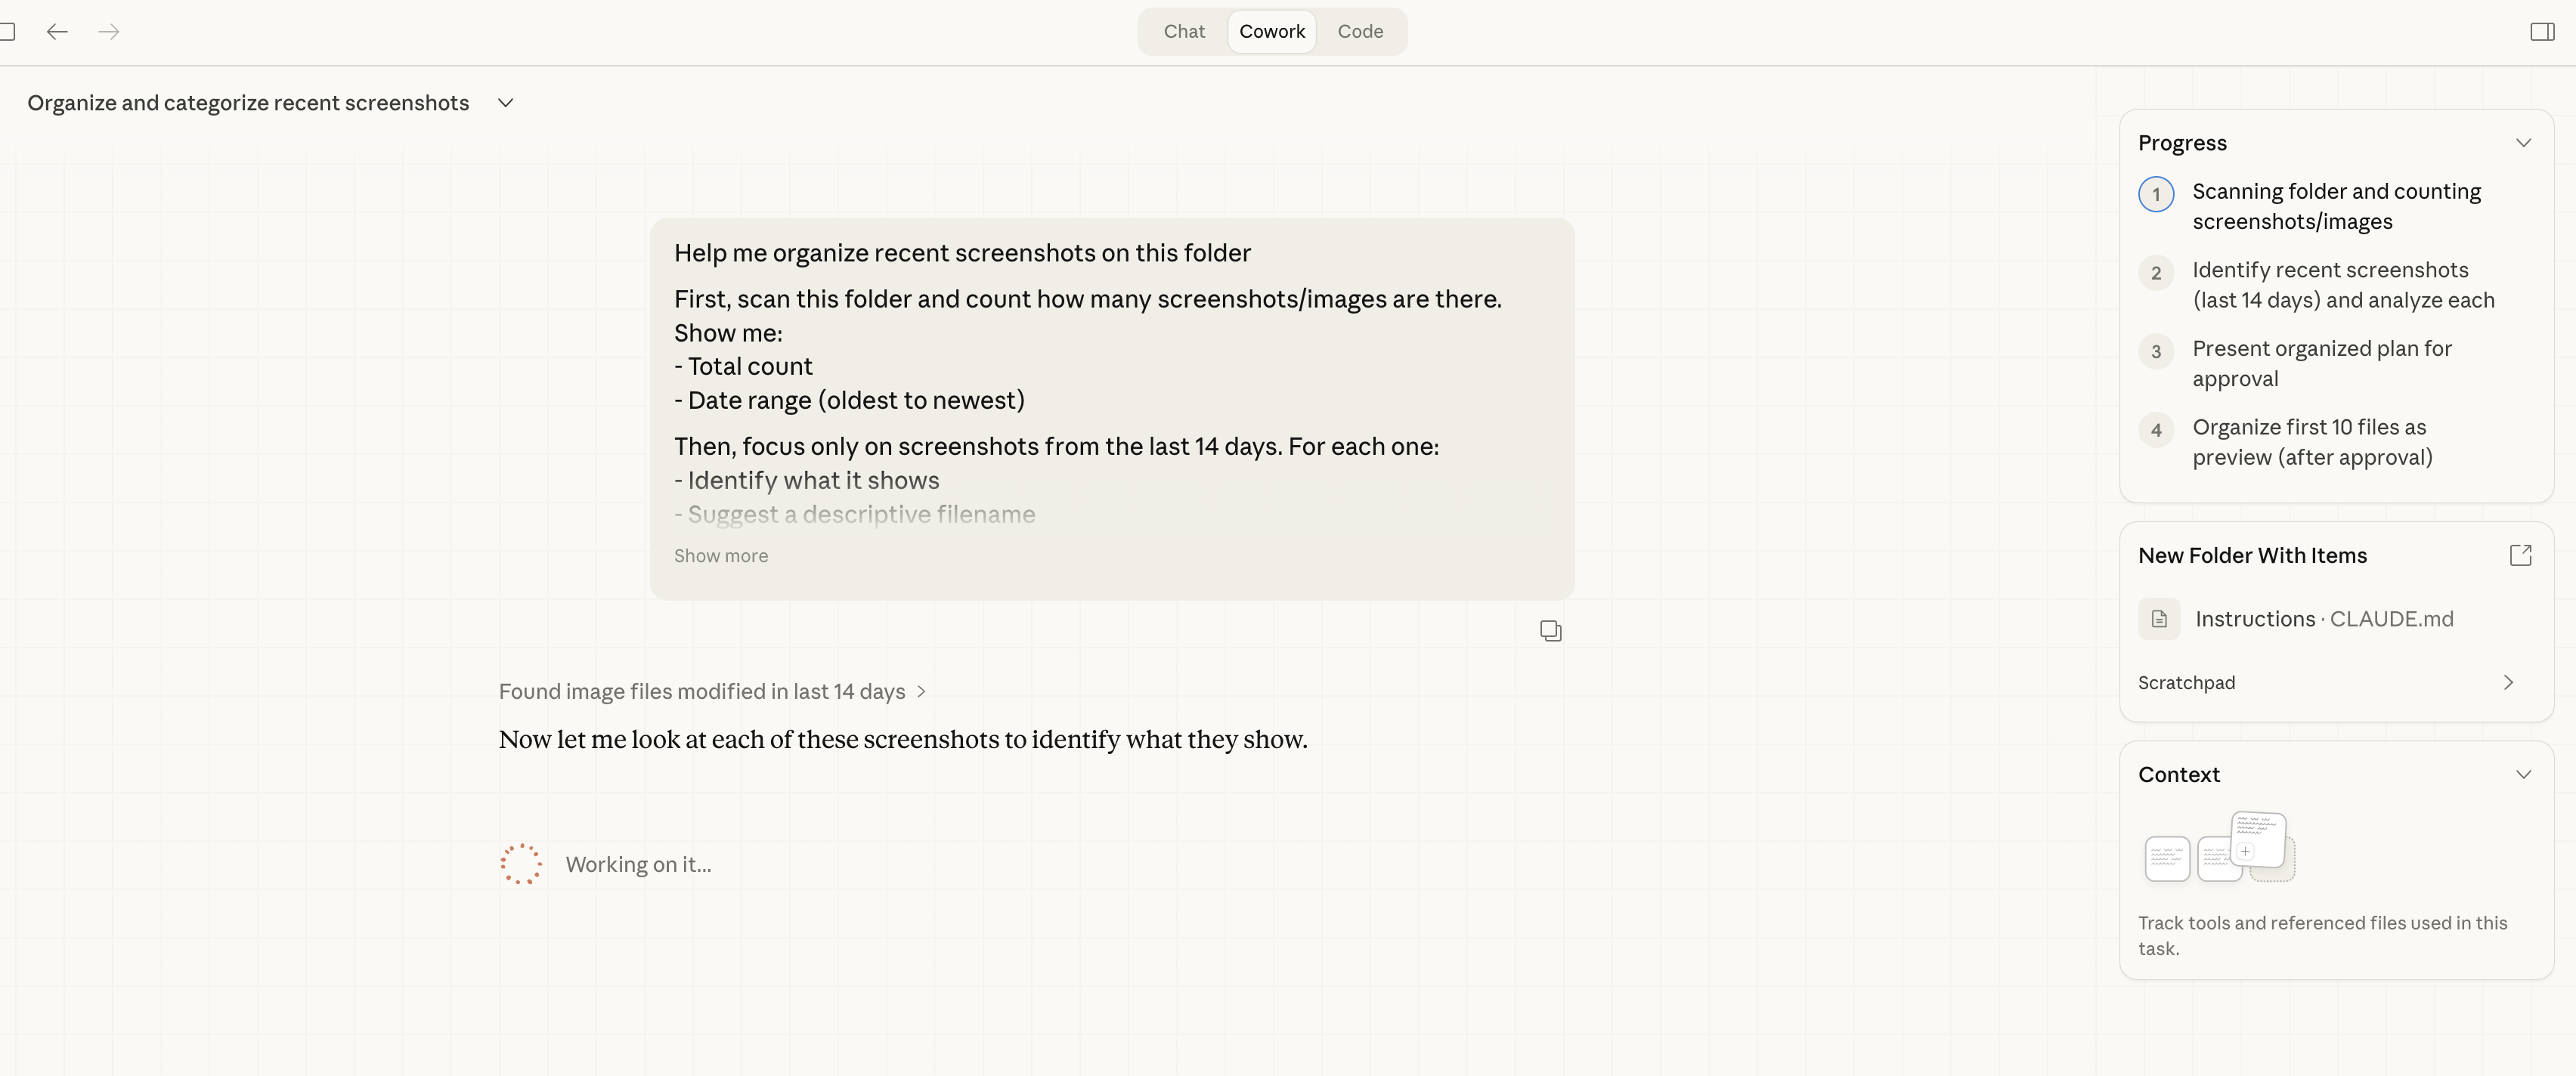
Task: Click 'Identify recent screenshots' step text
Action: tap(2343, 285)
